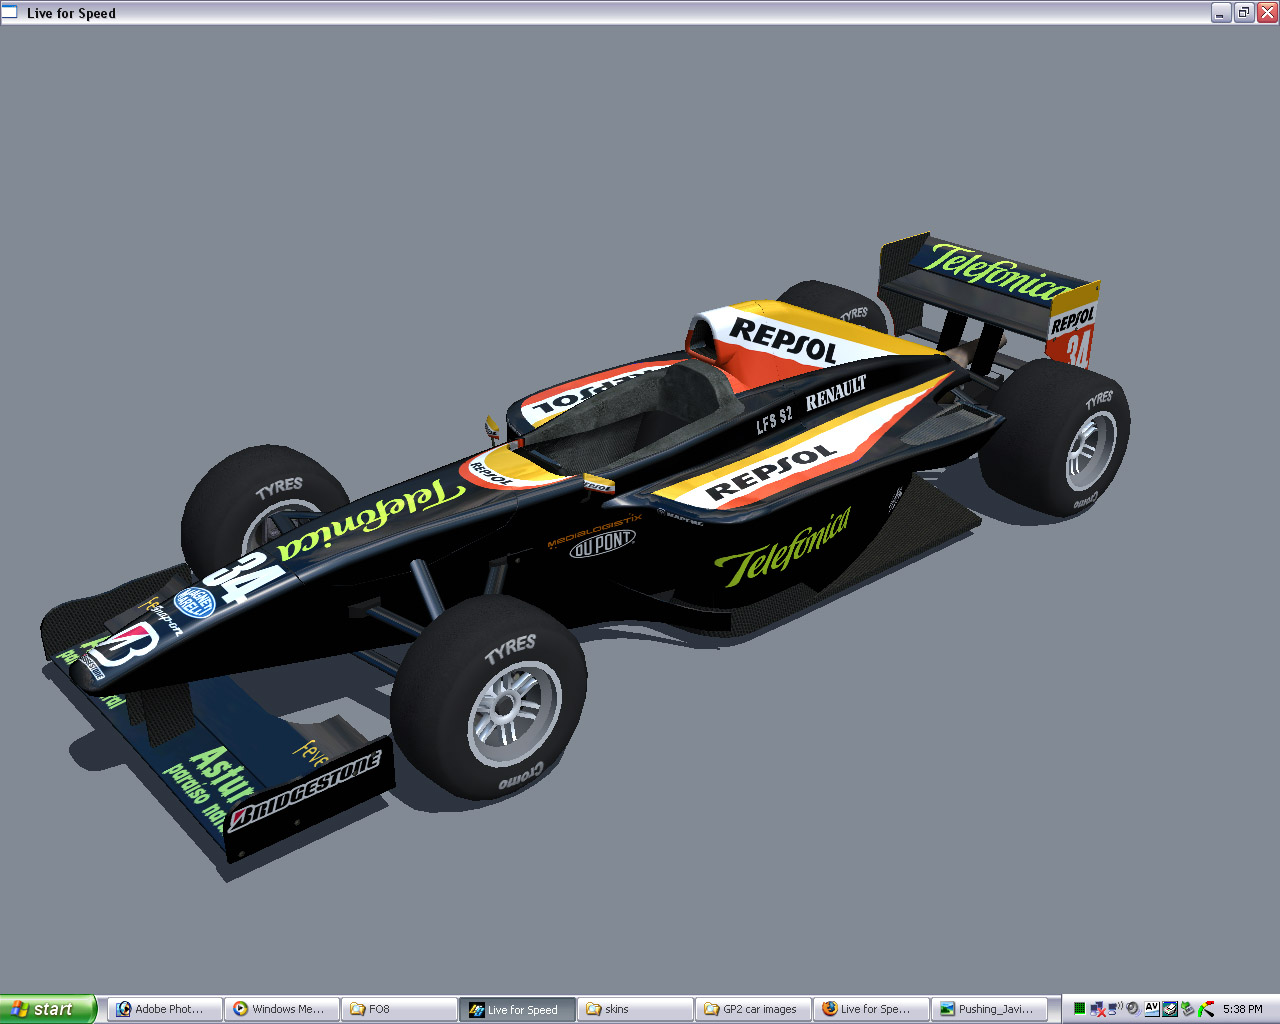Viewport: 1280px width, 1024px height.
Task: Switch to Adobe Photoshop in the taskbar
Action: [165, 1009]
